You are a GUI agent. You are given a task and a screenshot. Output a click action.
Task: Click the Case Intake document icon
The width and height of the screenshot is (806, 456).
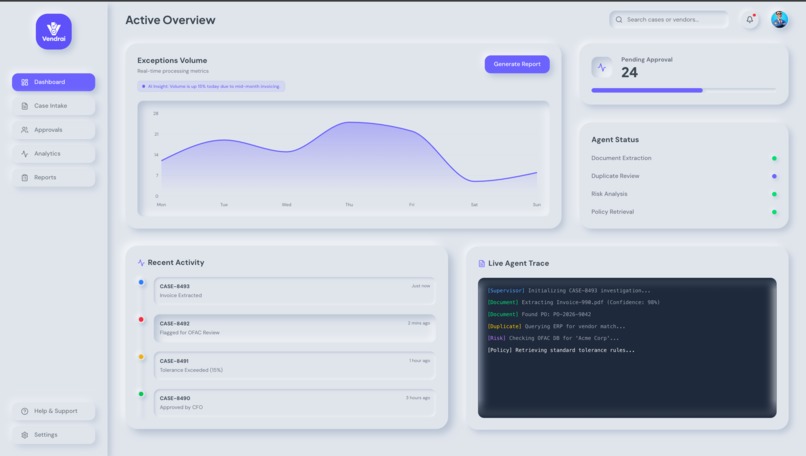25,106
